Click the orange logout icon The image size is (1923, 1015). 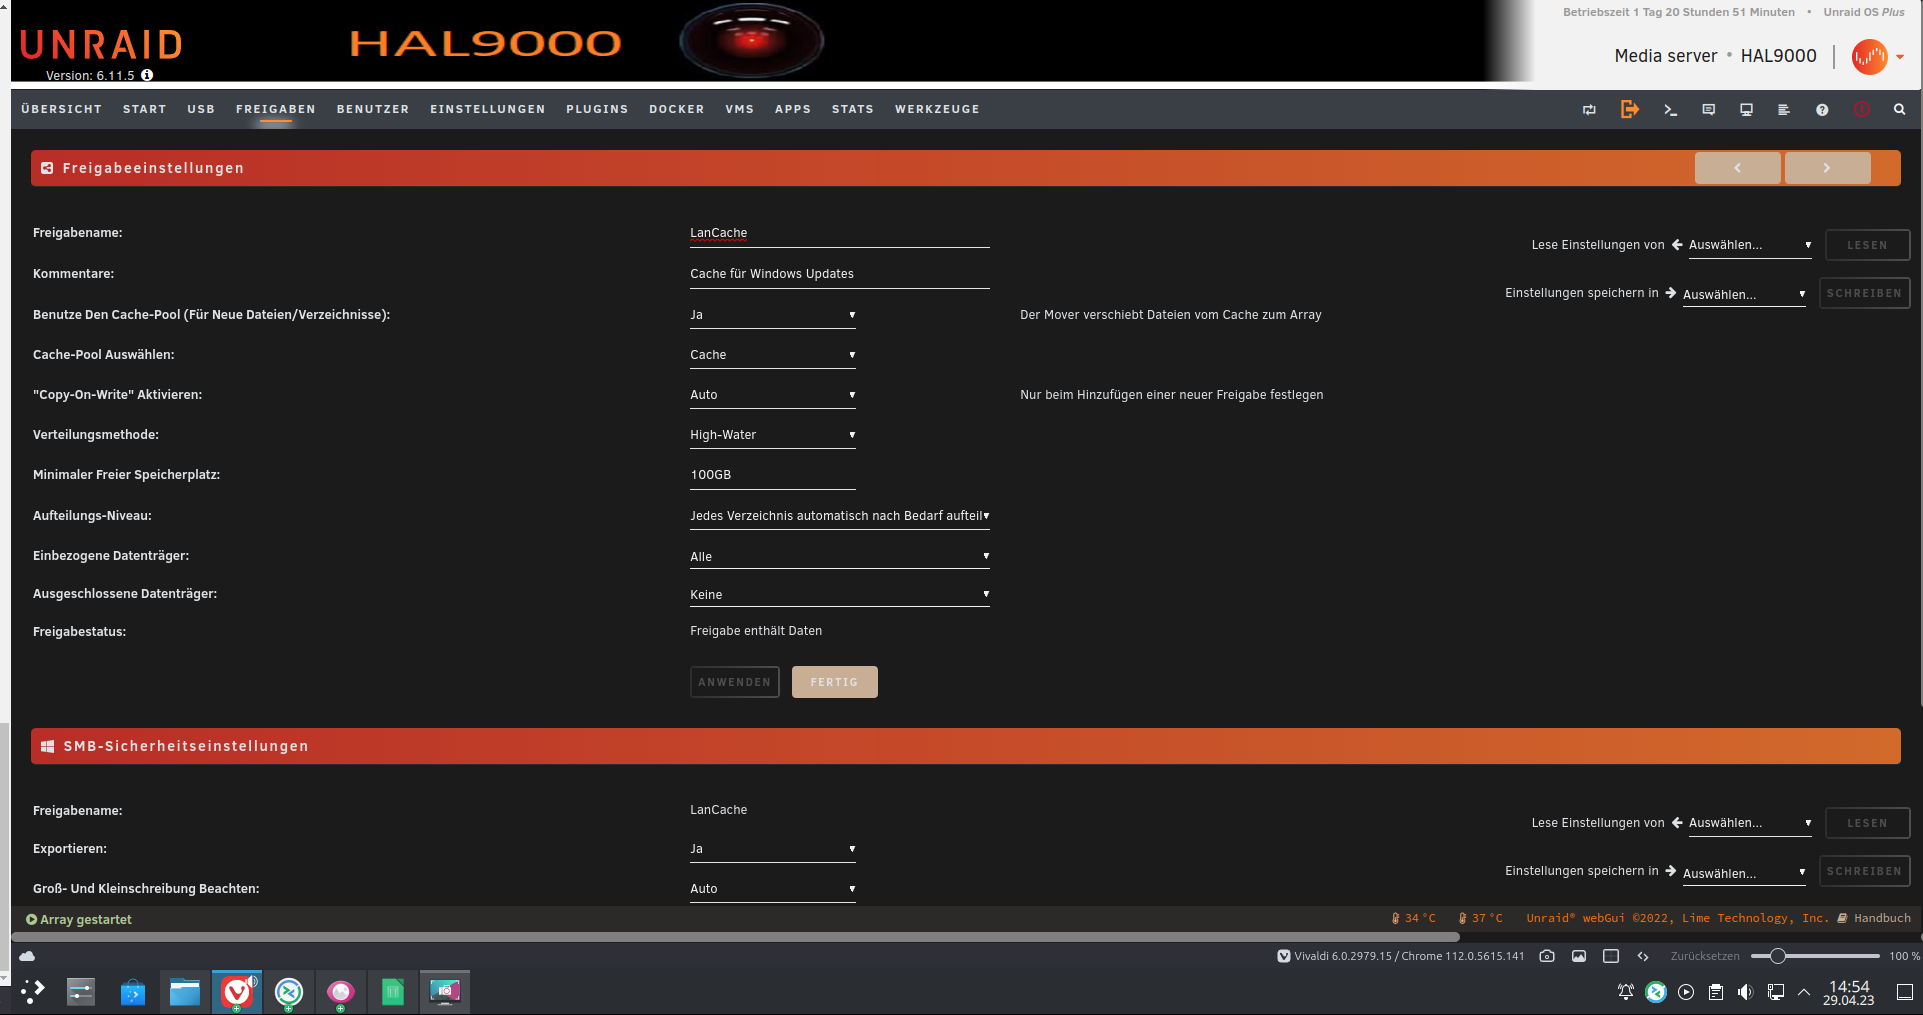(1630, 109)
